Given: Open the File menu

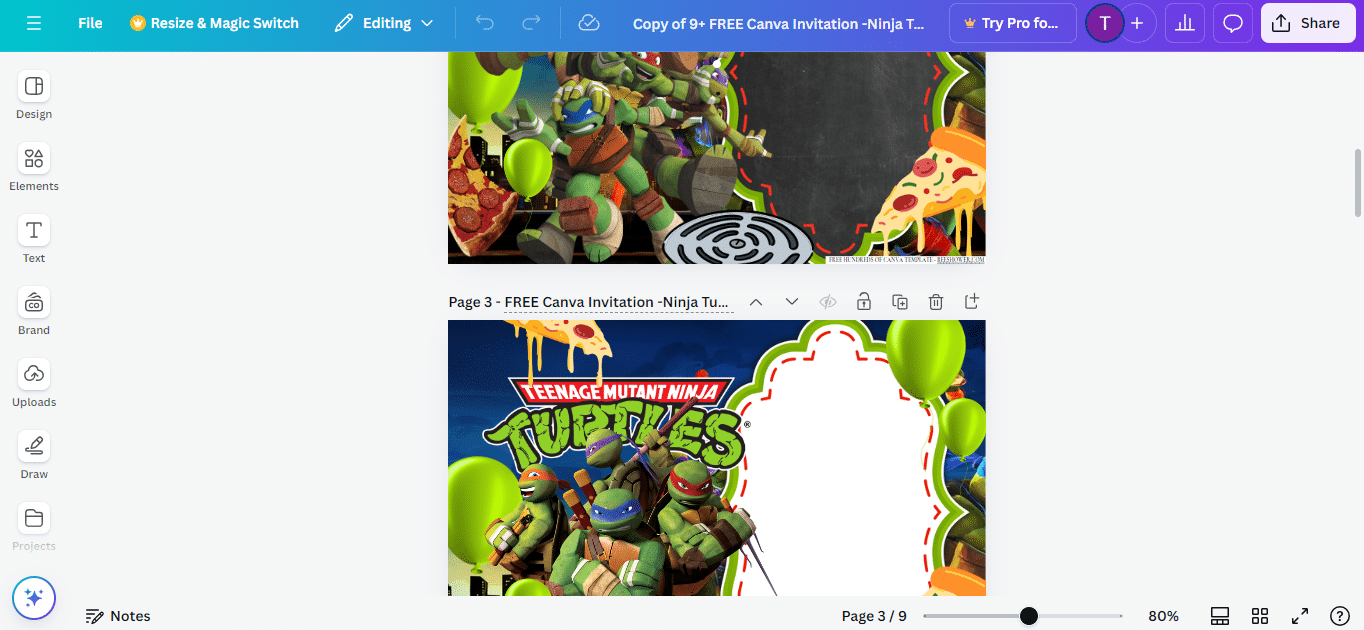Looking at the screenshot, I should (90, 23).
